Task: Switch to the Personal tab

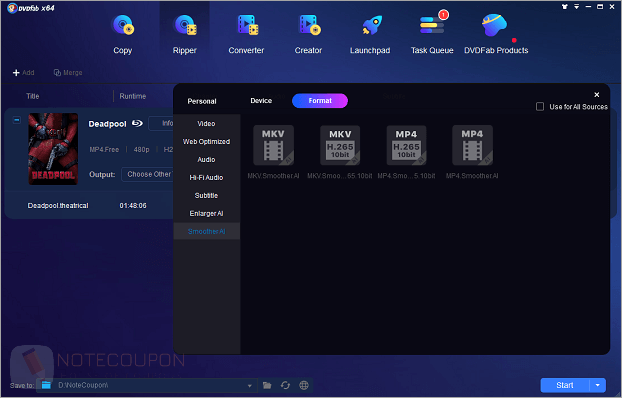Action: [202, 101]
